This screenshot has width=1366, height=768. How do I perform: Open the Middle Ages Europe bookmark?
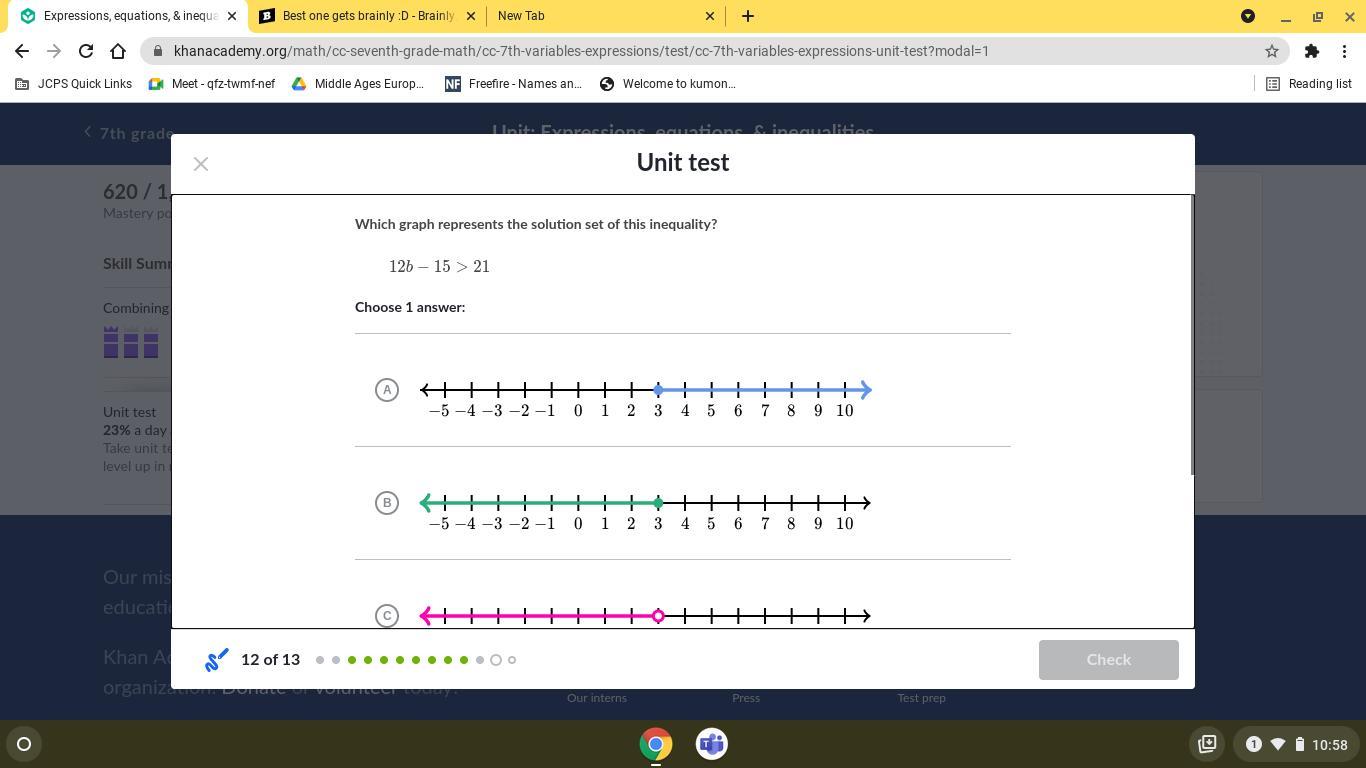coord(357,84)
